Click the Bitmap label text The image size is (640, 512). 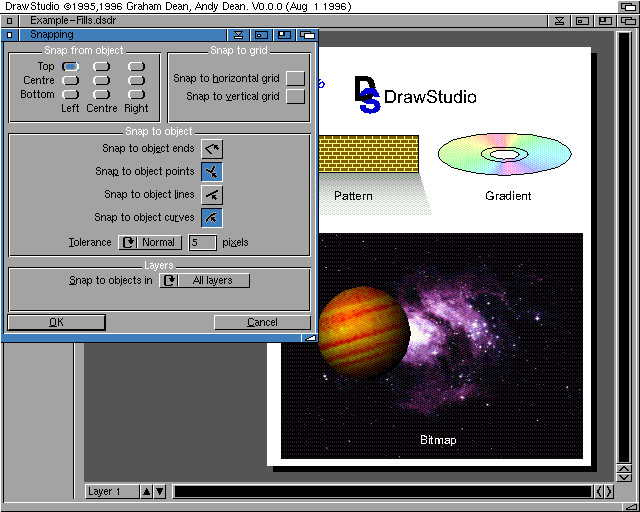[438, 440]
